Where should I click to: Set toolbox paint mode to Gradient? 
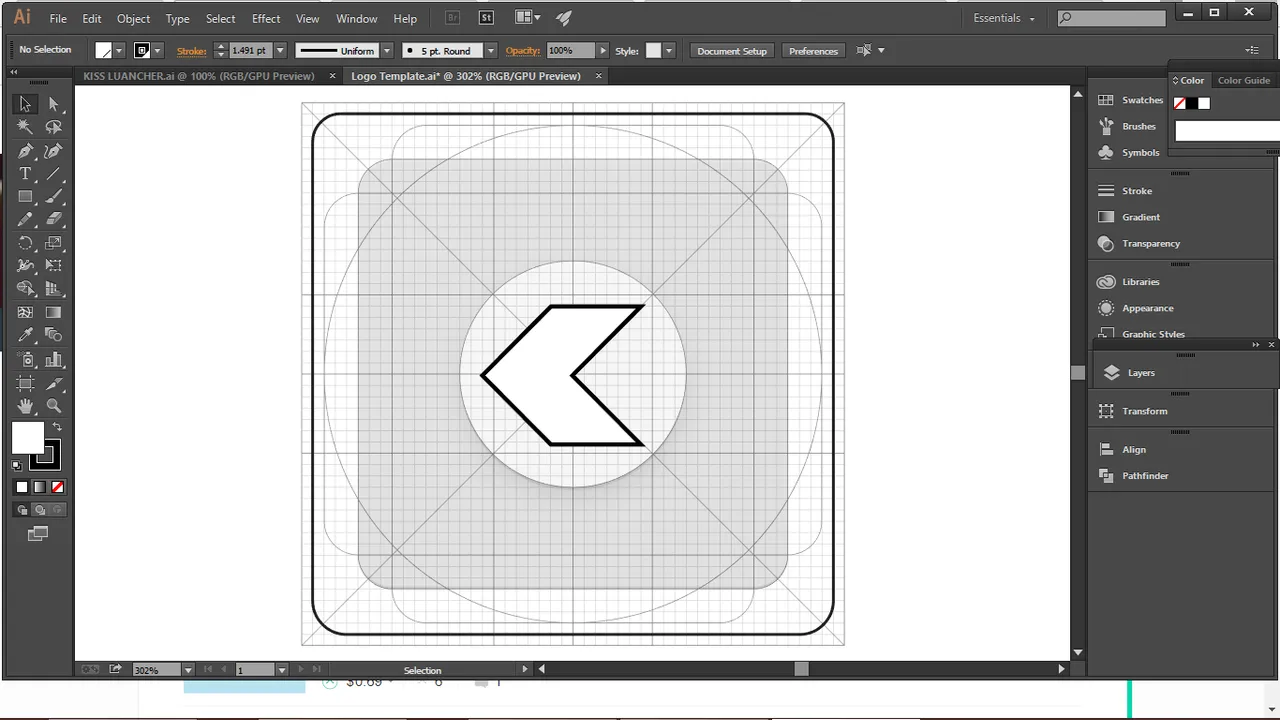coord(40,487)
